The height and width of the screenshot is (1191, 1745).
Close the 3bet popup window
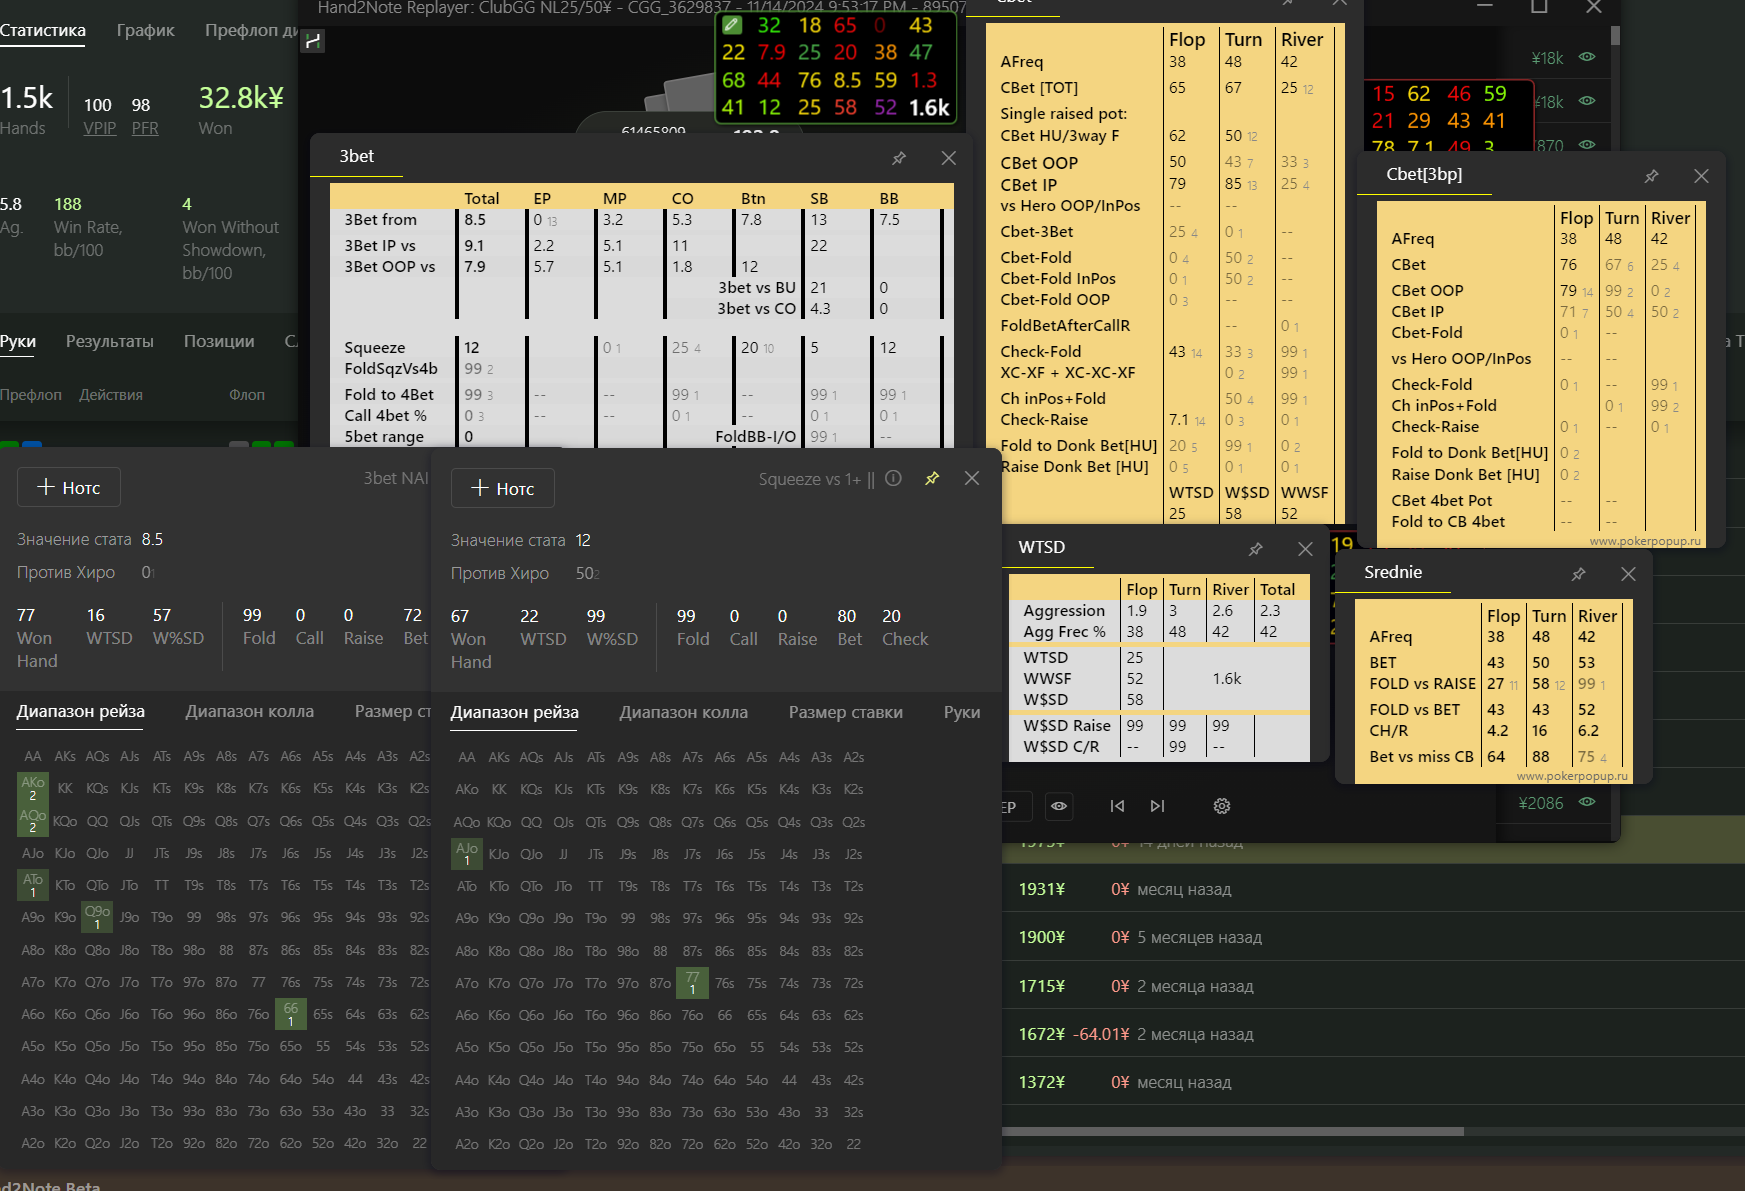949,158
